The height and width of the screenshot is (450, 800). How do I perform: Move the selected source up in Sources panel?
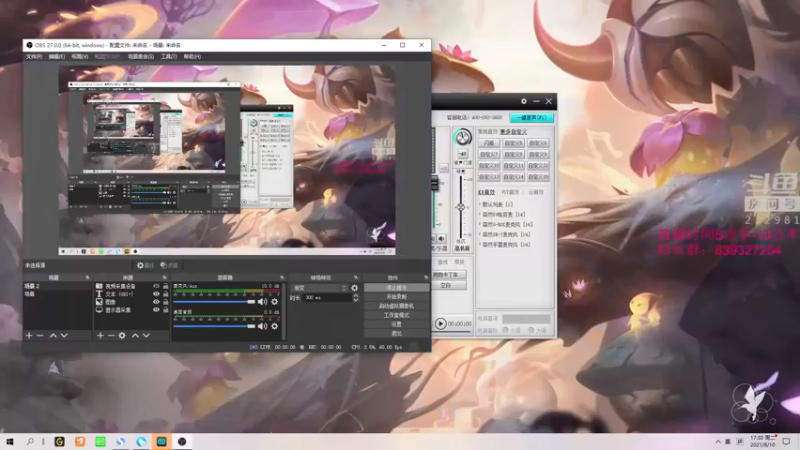(x=135, y=335)
